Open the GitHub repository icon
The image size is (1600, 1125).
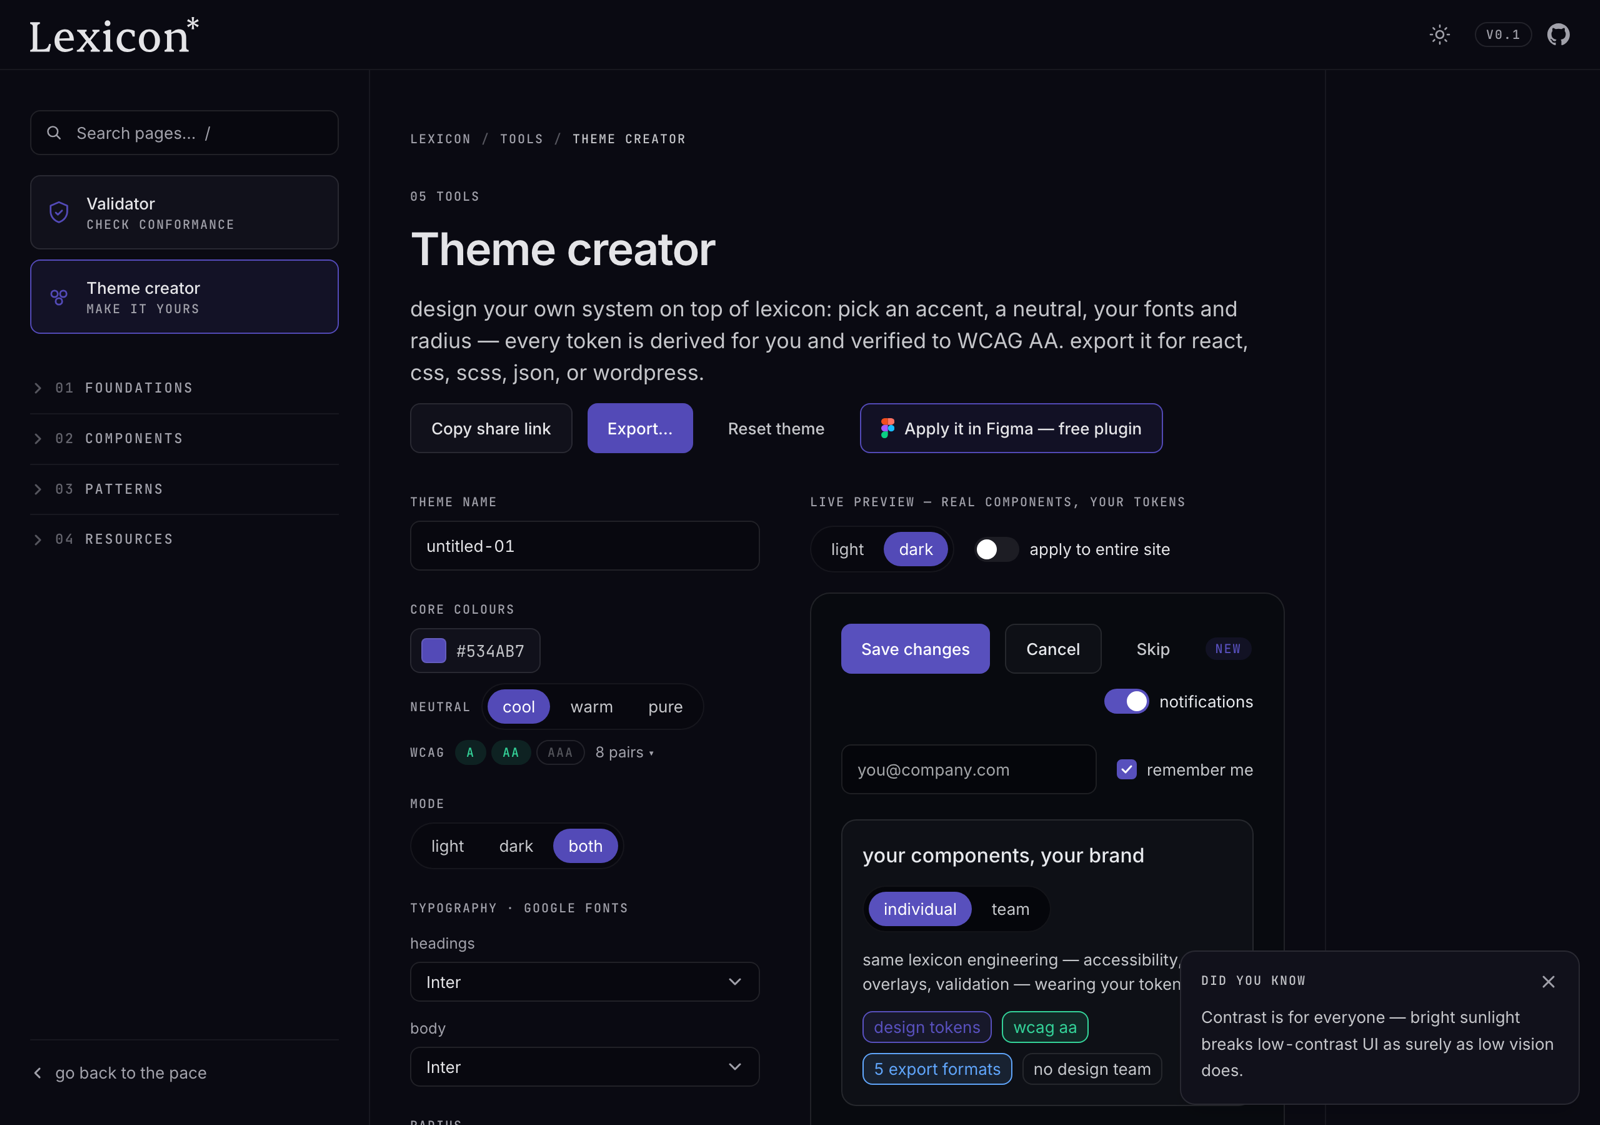click(1558, 35)
